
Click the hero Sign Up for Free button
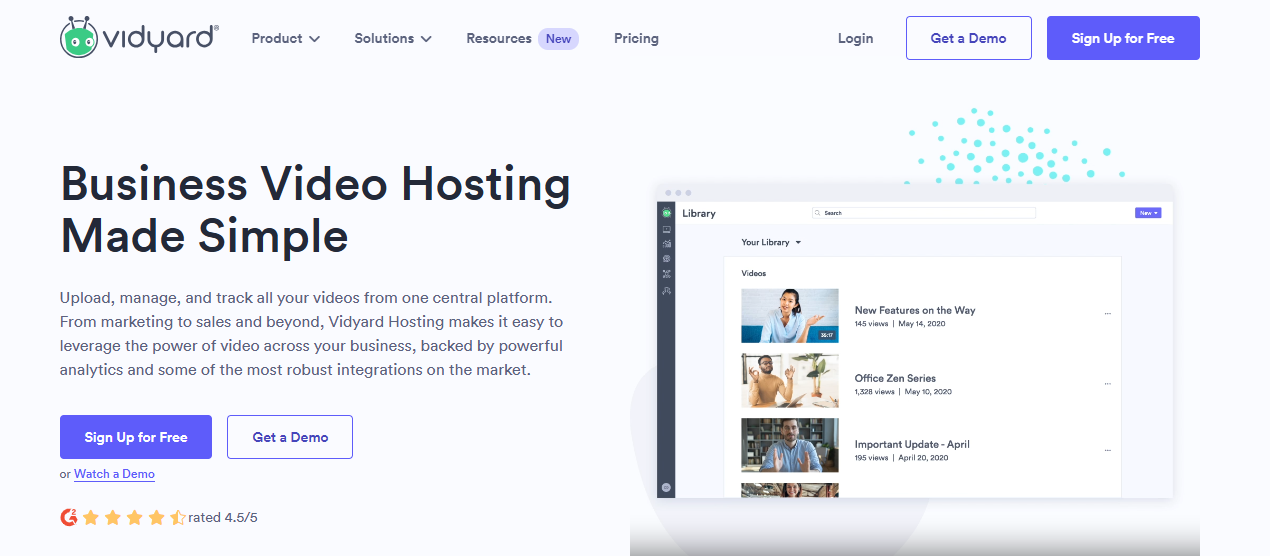pos(136,437)
